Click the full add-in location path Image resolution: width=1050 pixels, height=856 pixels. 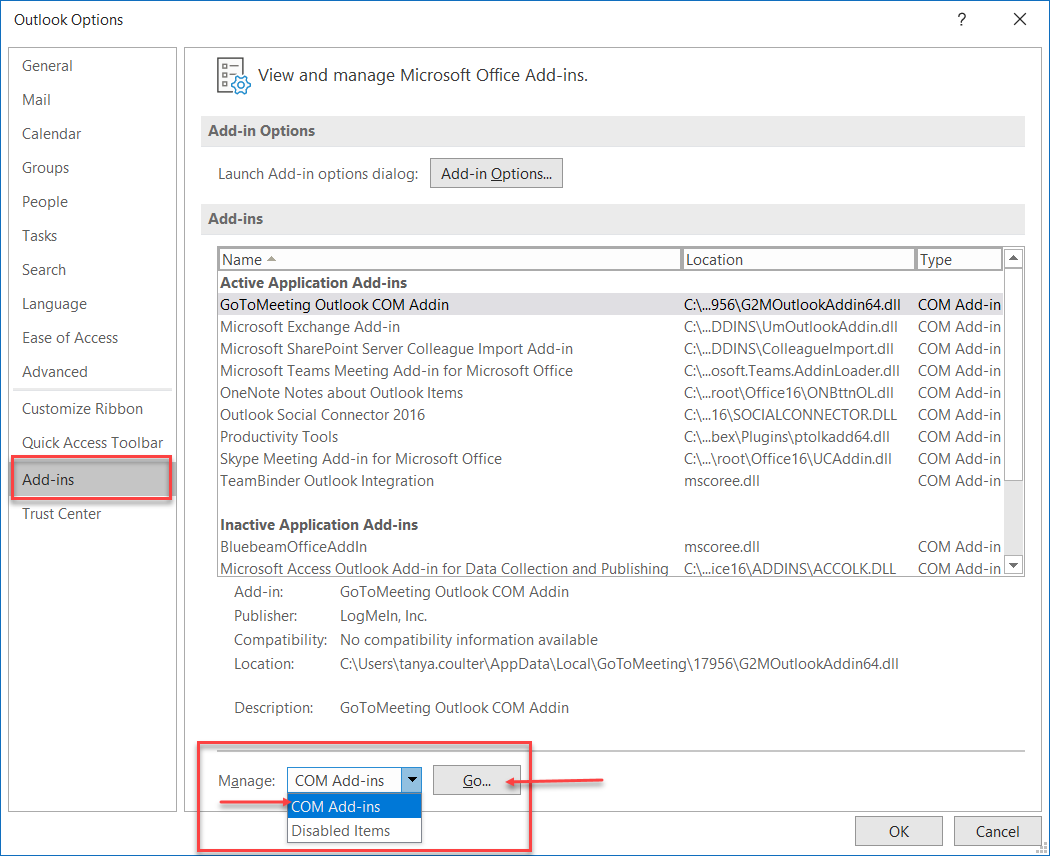619,664
